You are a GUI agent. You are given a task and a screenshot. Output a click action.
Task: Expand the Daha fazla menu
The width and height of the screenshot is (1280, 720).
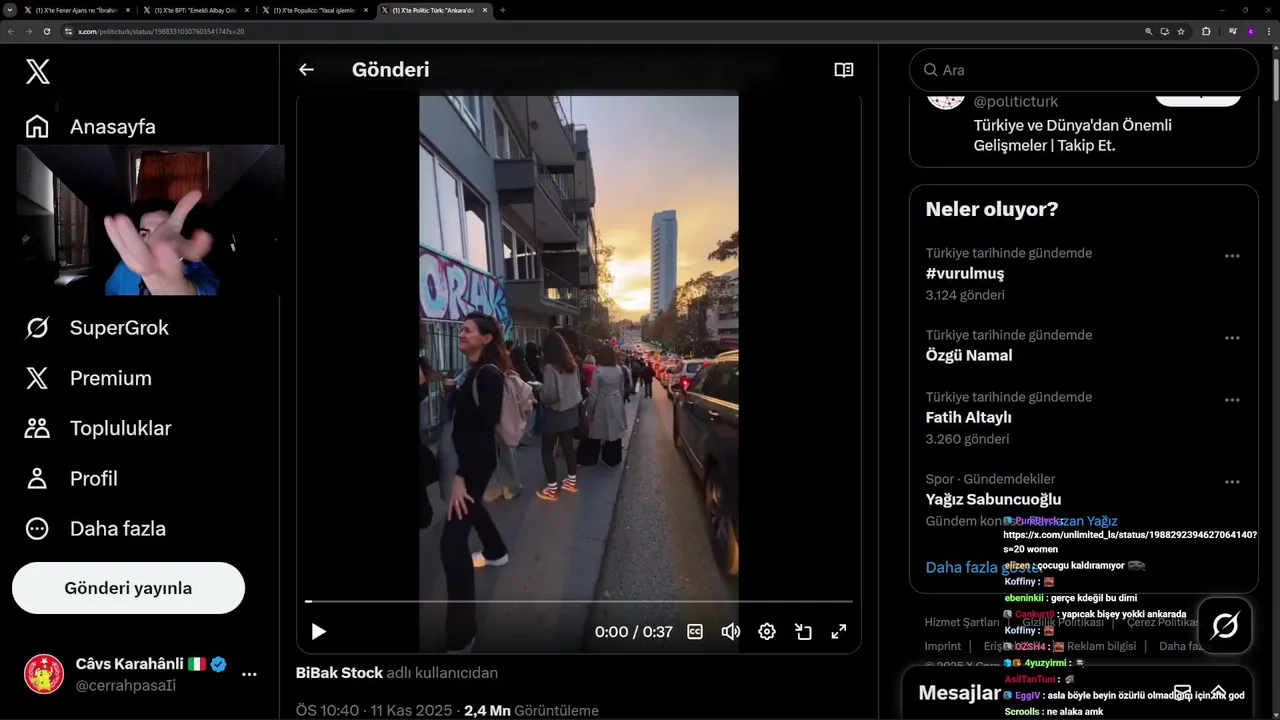tap(95, 528)
